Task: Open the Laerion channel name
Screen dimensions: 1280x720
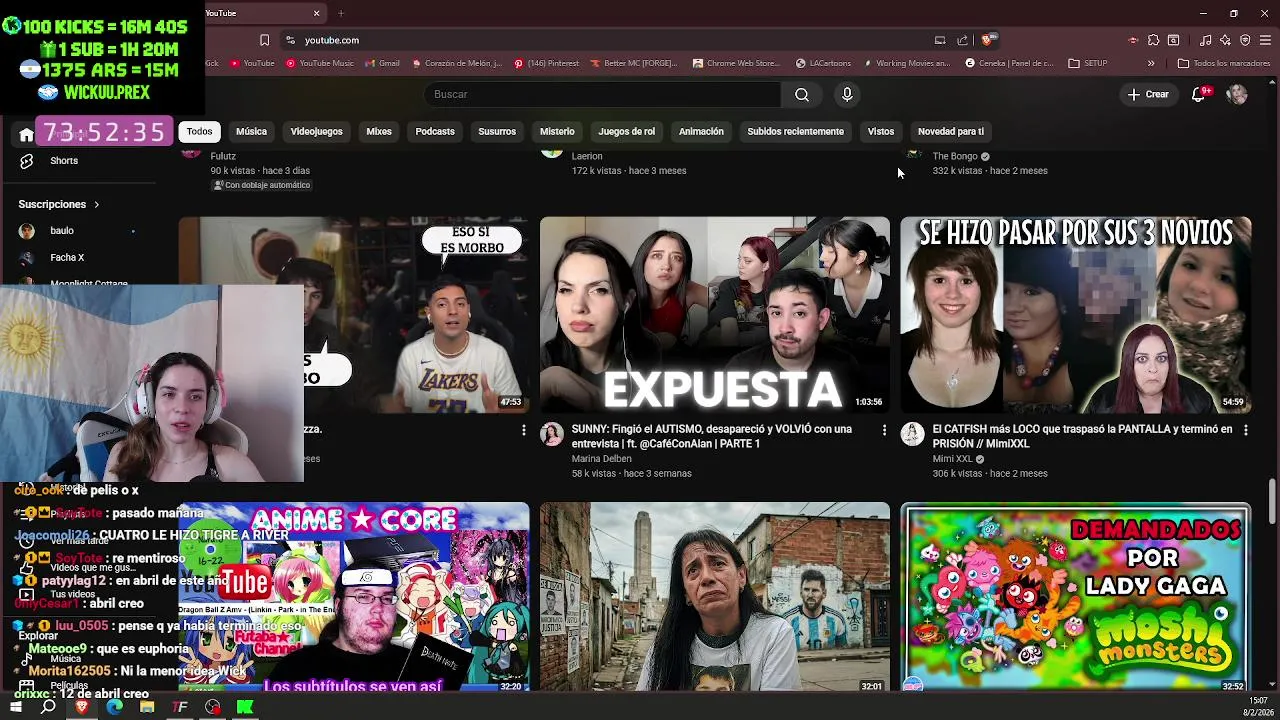Action: [x=587, y=156]
